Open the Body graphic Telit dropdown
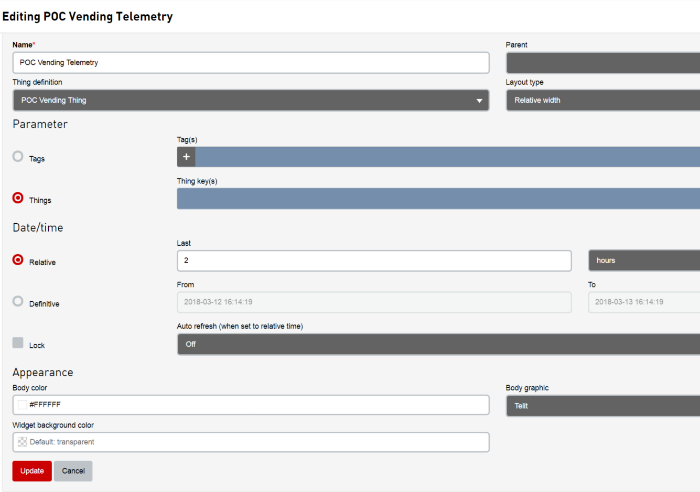This screenshot has width=700, height=492. (603, 406)
